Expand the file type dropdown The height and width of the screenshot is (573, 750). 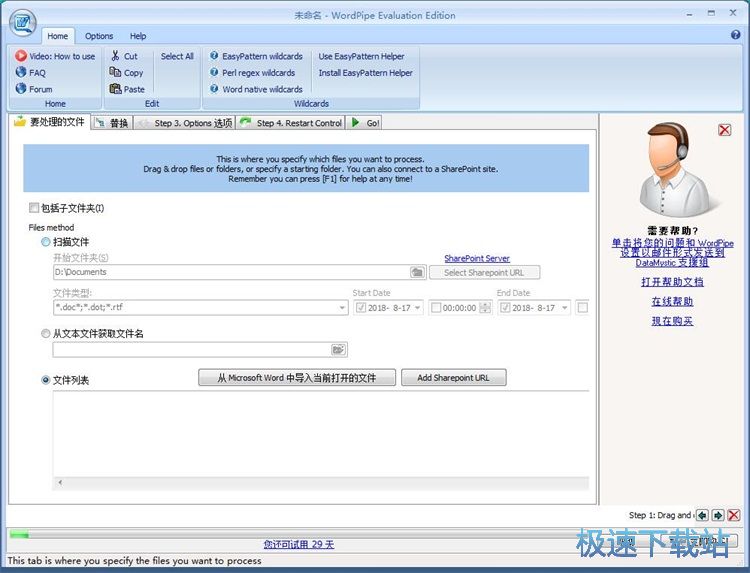pos(341,308)
